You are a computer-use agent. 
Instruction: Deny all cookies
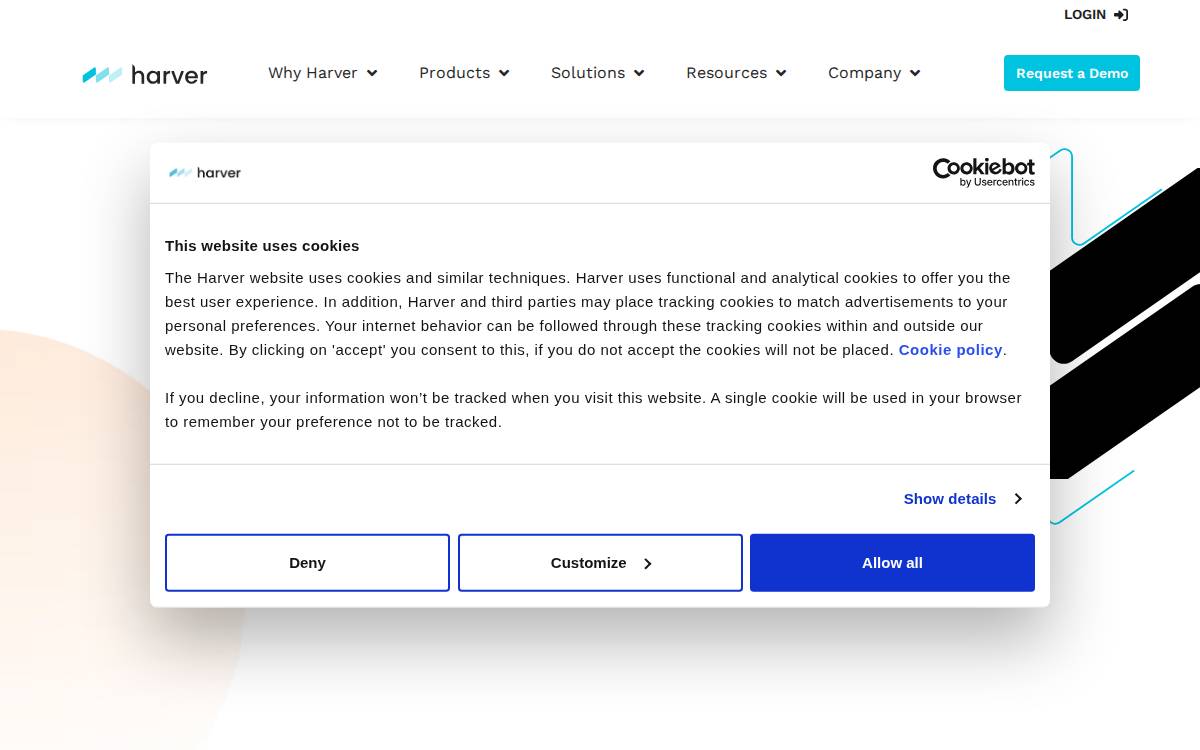tap(307, 563)
